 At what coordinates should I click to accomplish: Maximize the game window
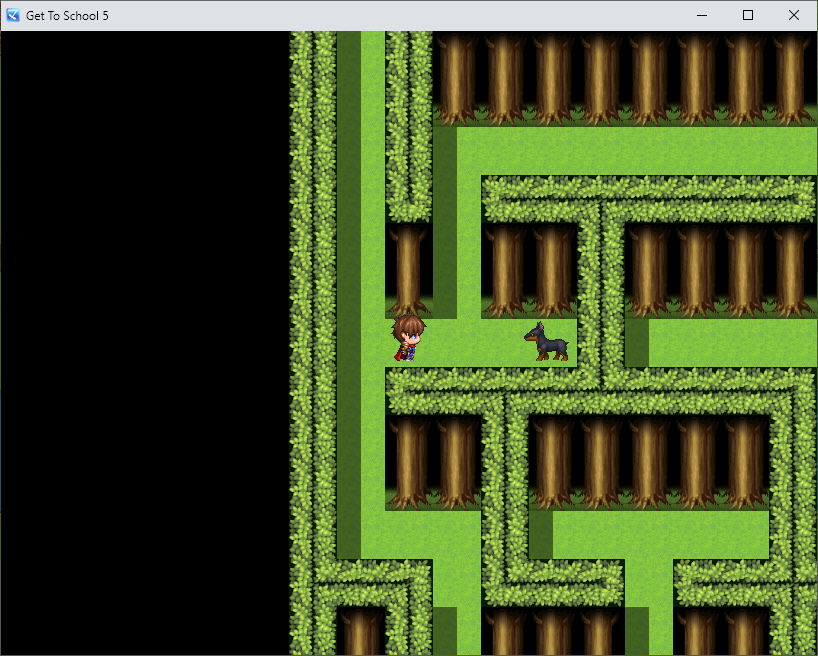[x=748, y=15]
